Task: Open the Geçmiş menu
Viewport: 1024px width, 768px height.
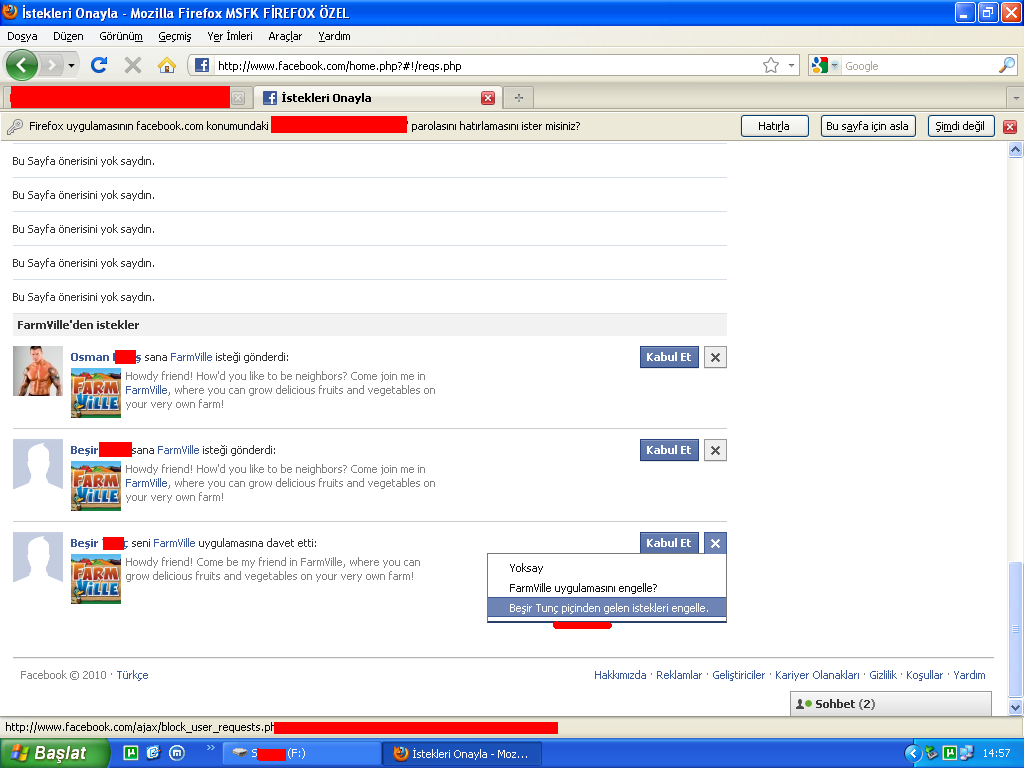Action: (175, 36)
